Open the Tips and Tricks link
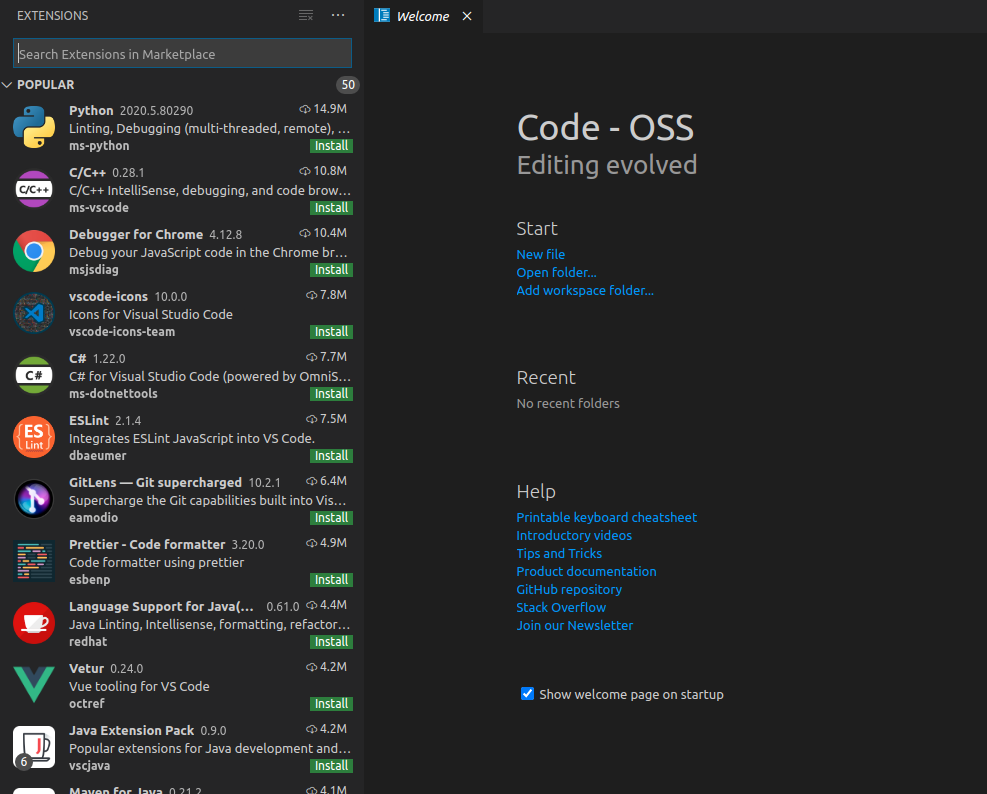987x794 pixels. click(x=559, y=553)
